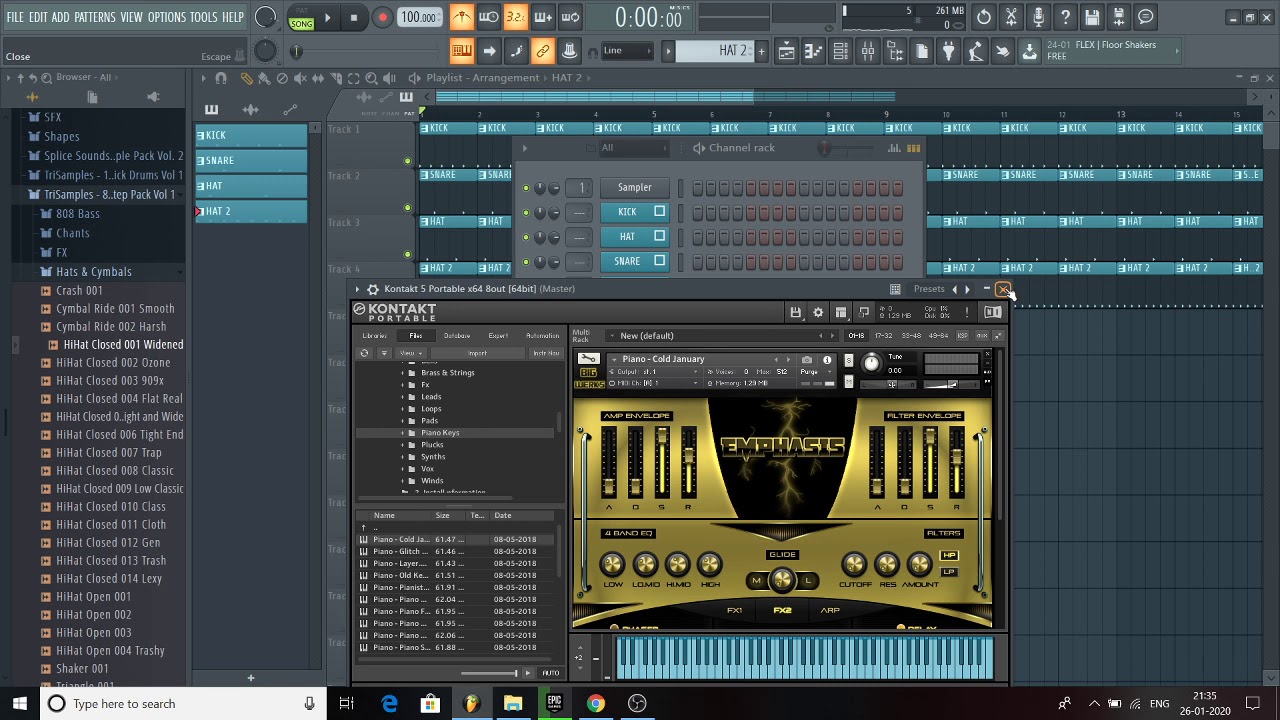Click the question mark help icon
This screenshot has height=720, width=1280.
pos(1065,17)
